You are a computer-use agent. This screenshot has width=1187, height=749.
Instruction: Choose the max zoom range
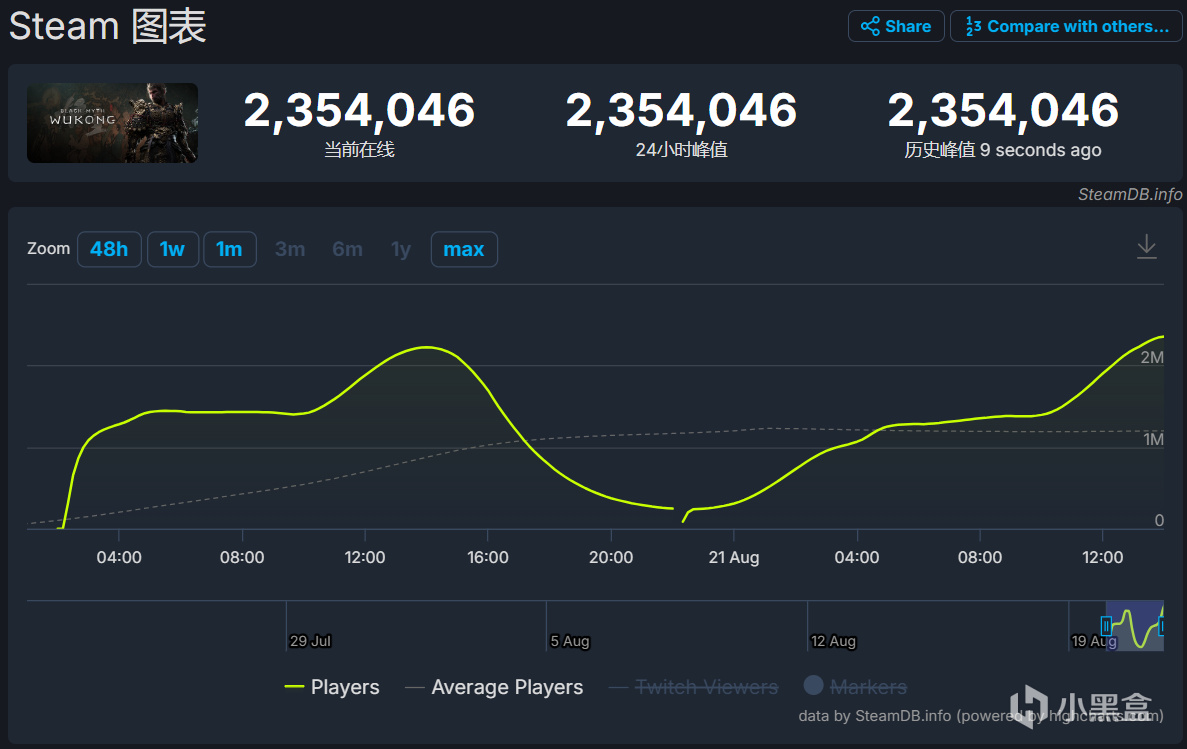pyautogui.click(x=464, y=249)
